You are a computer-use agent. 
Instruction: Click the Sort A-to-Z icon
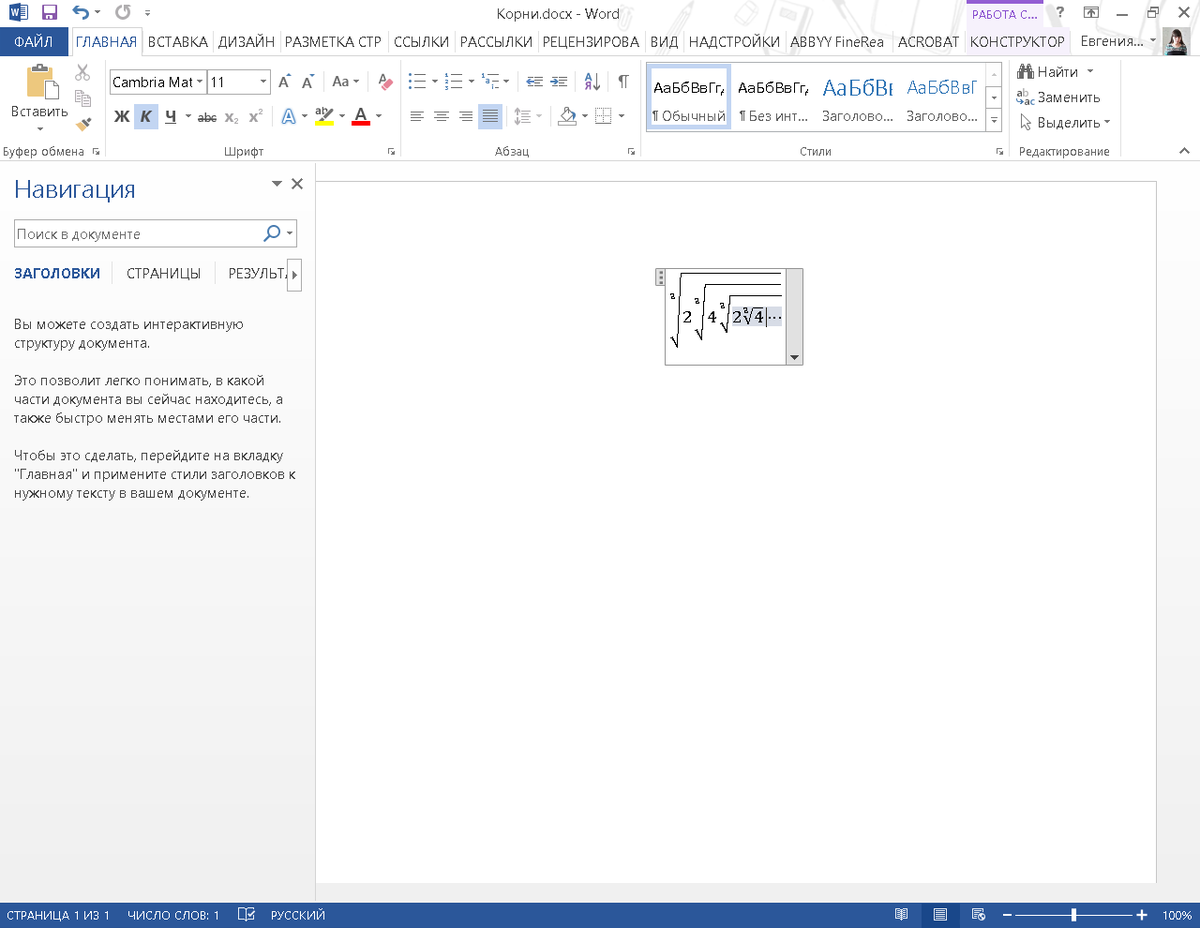click(592, 82)
